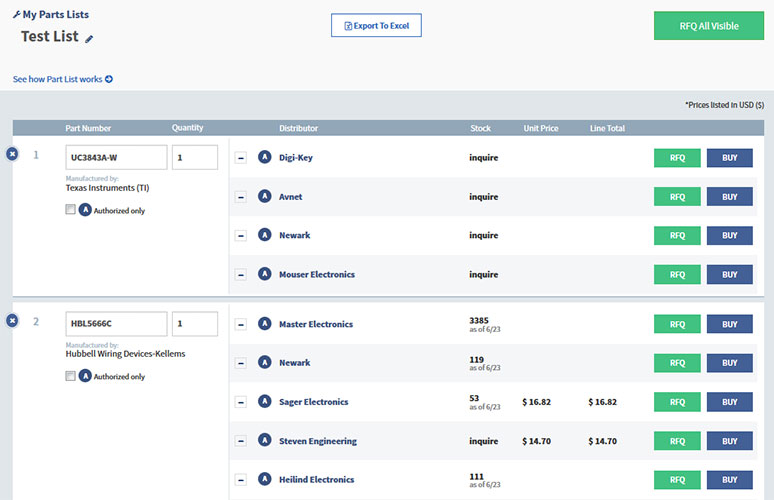Image resolution: width=774 pixels, height=500 pixels.
Task: Enable Authorized only for UC3843A-W
Action: point(70,210)
